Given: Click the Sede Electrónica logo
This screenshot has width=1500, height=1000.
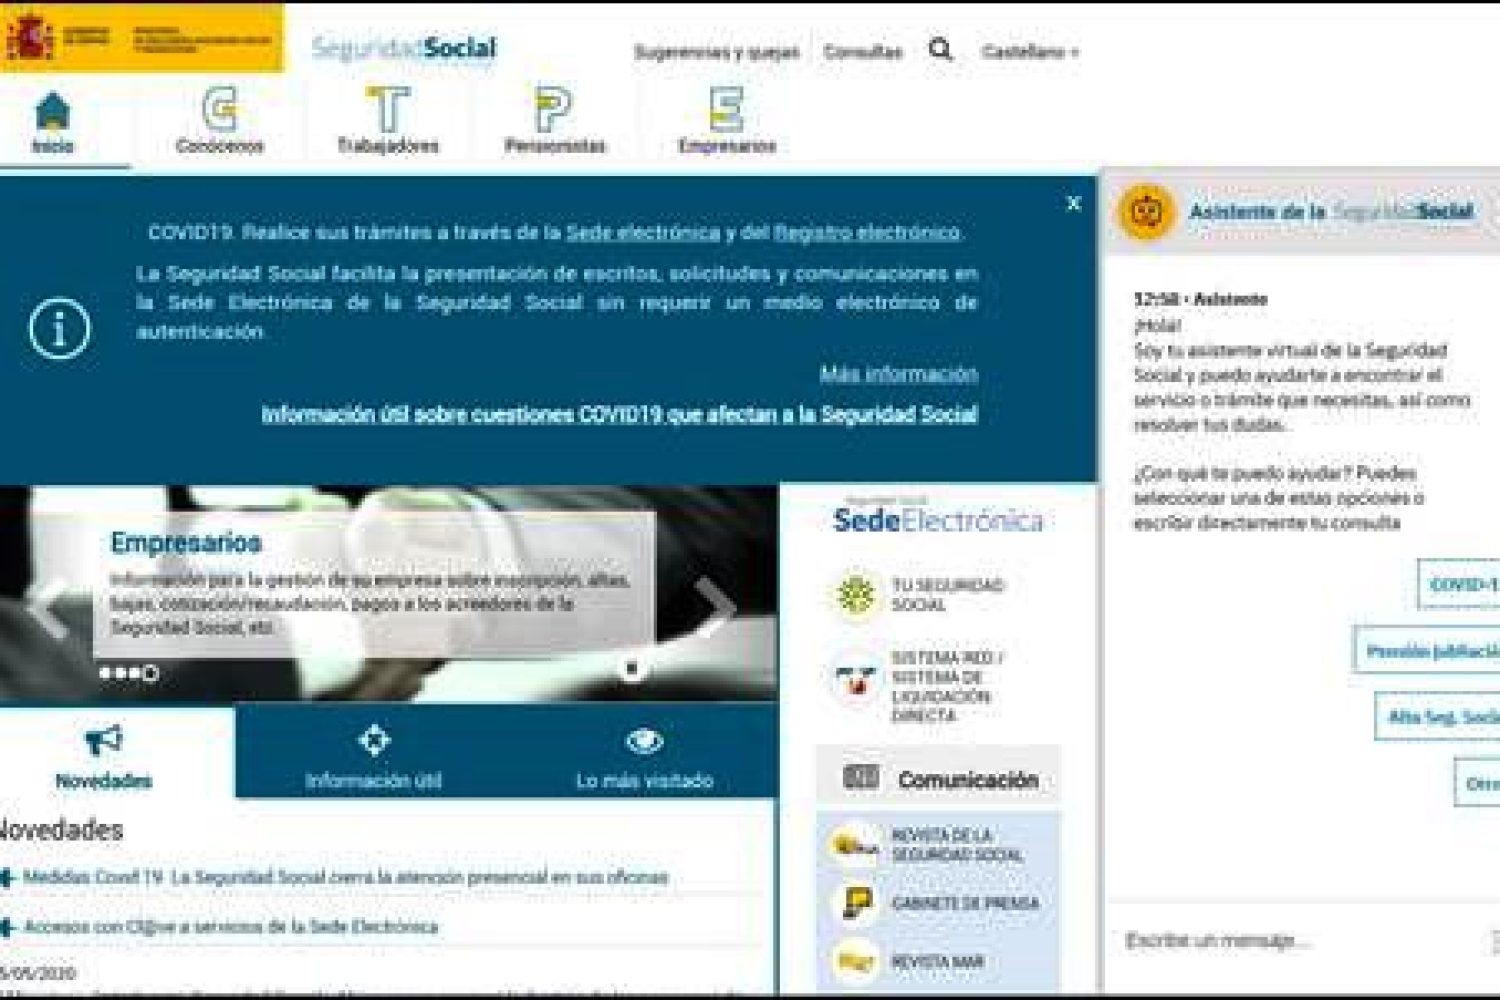Looking at the screenshot, I should point(938,518).
